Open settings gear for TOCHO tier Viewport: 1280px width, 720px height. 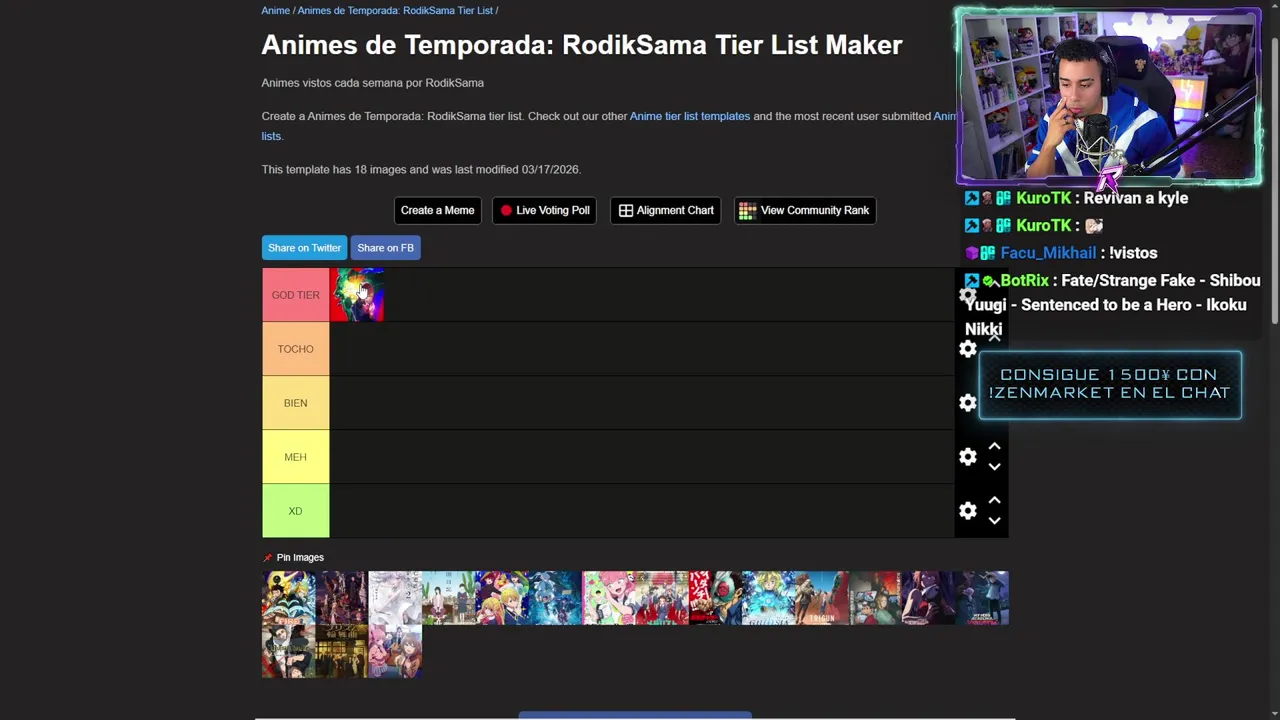[x=967, y=349]
